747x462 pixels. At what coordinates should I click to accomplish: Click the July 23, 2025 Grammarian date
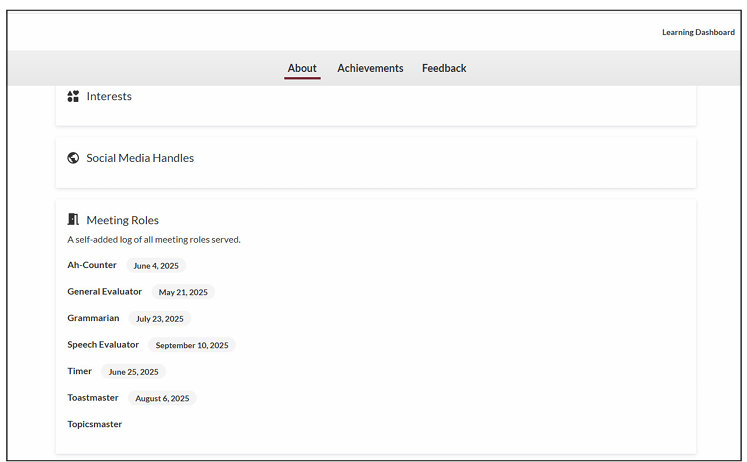(x=160, y=319)
